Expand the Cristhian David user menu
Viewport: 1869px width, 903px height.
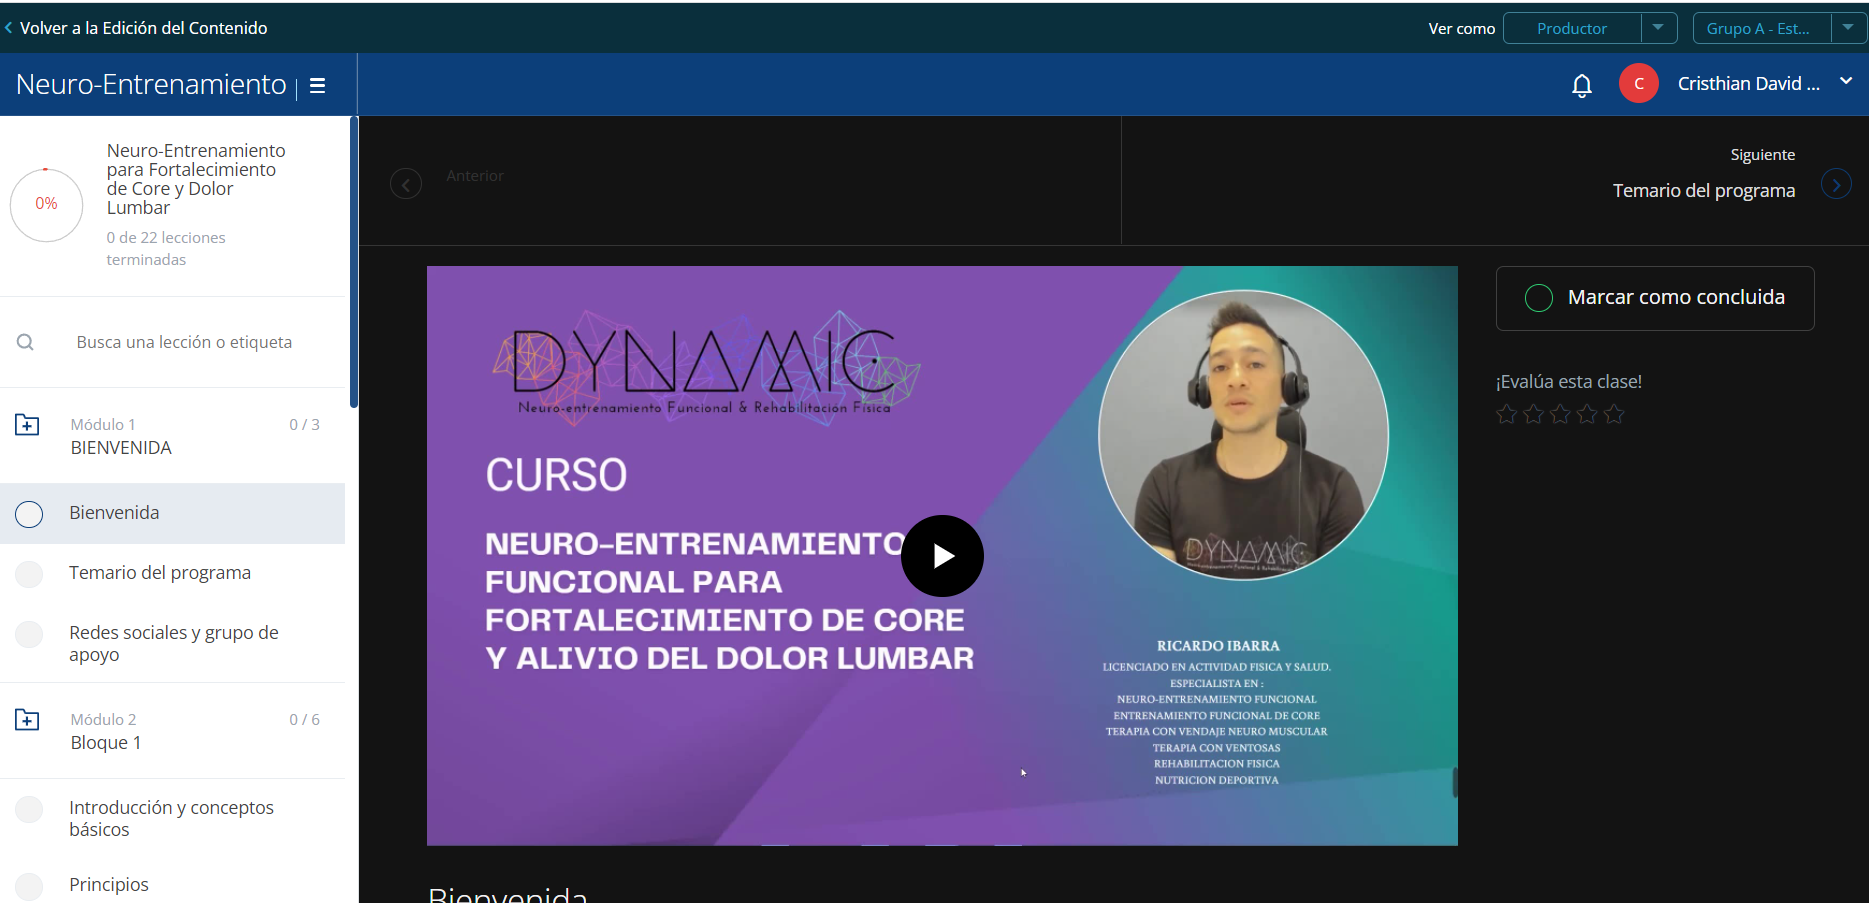click(x=1845, y=82)
